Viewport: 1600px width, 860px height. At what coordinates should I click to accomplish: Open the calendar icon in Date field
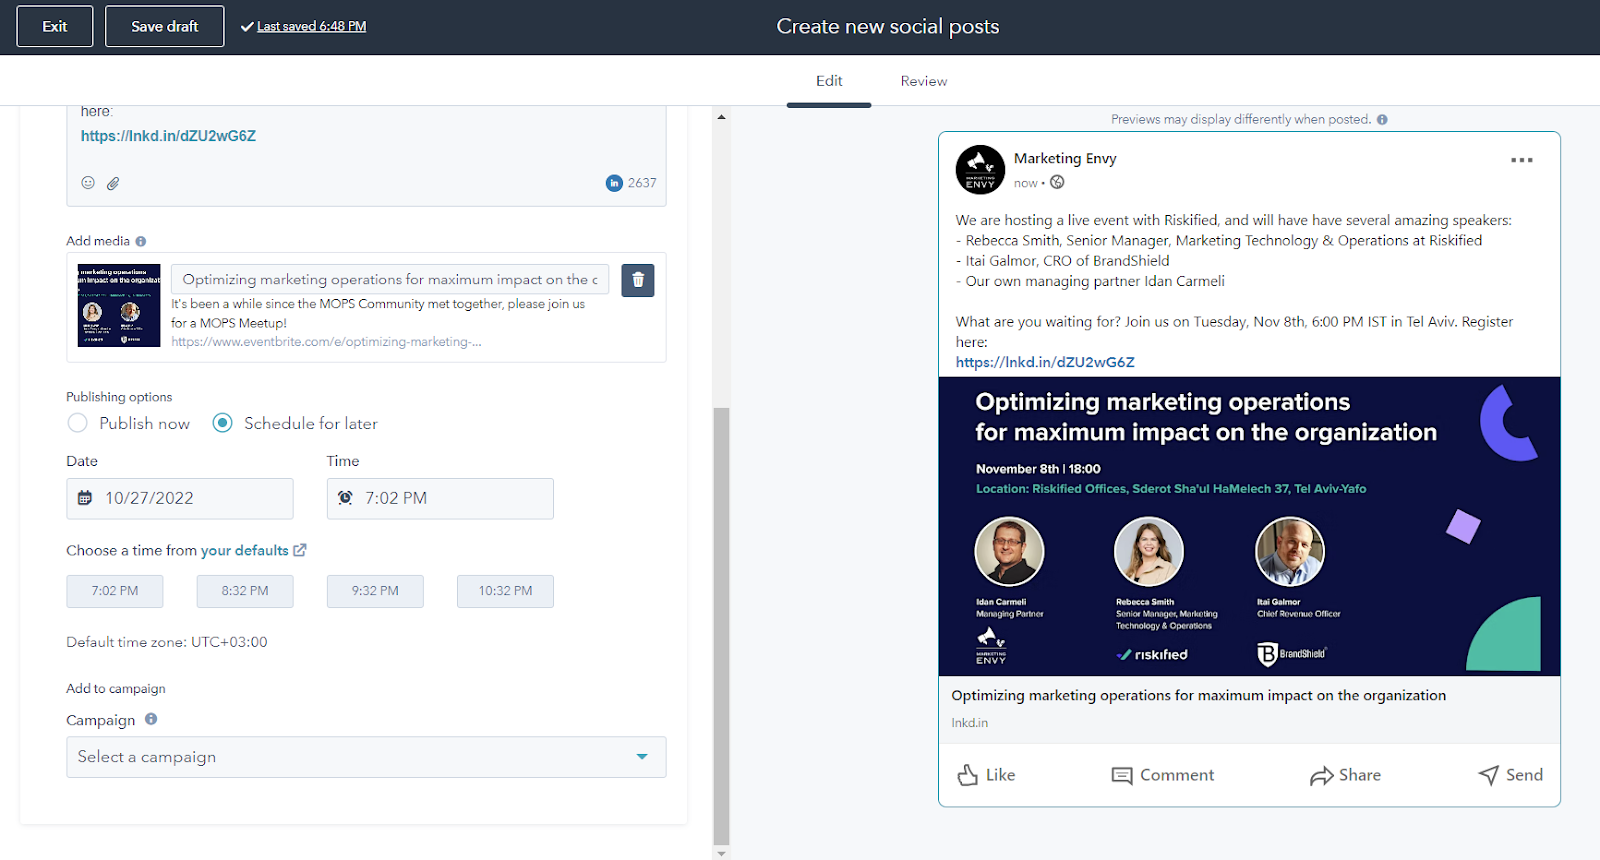[85, 498]
